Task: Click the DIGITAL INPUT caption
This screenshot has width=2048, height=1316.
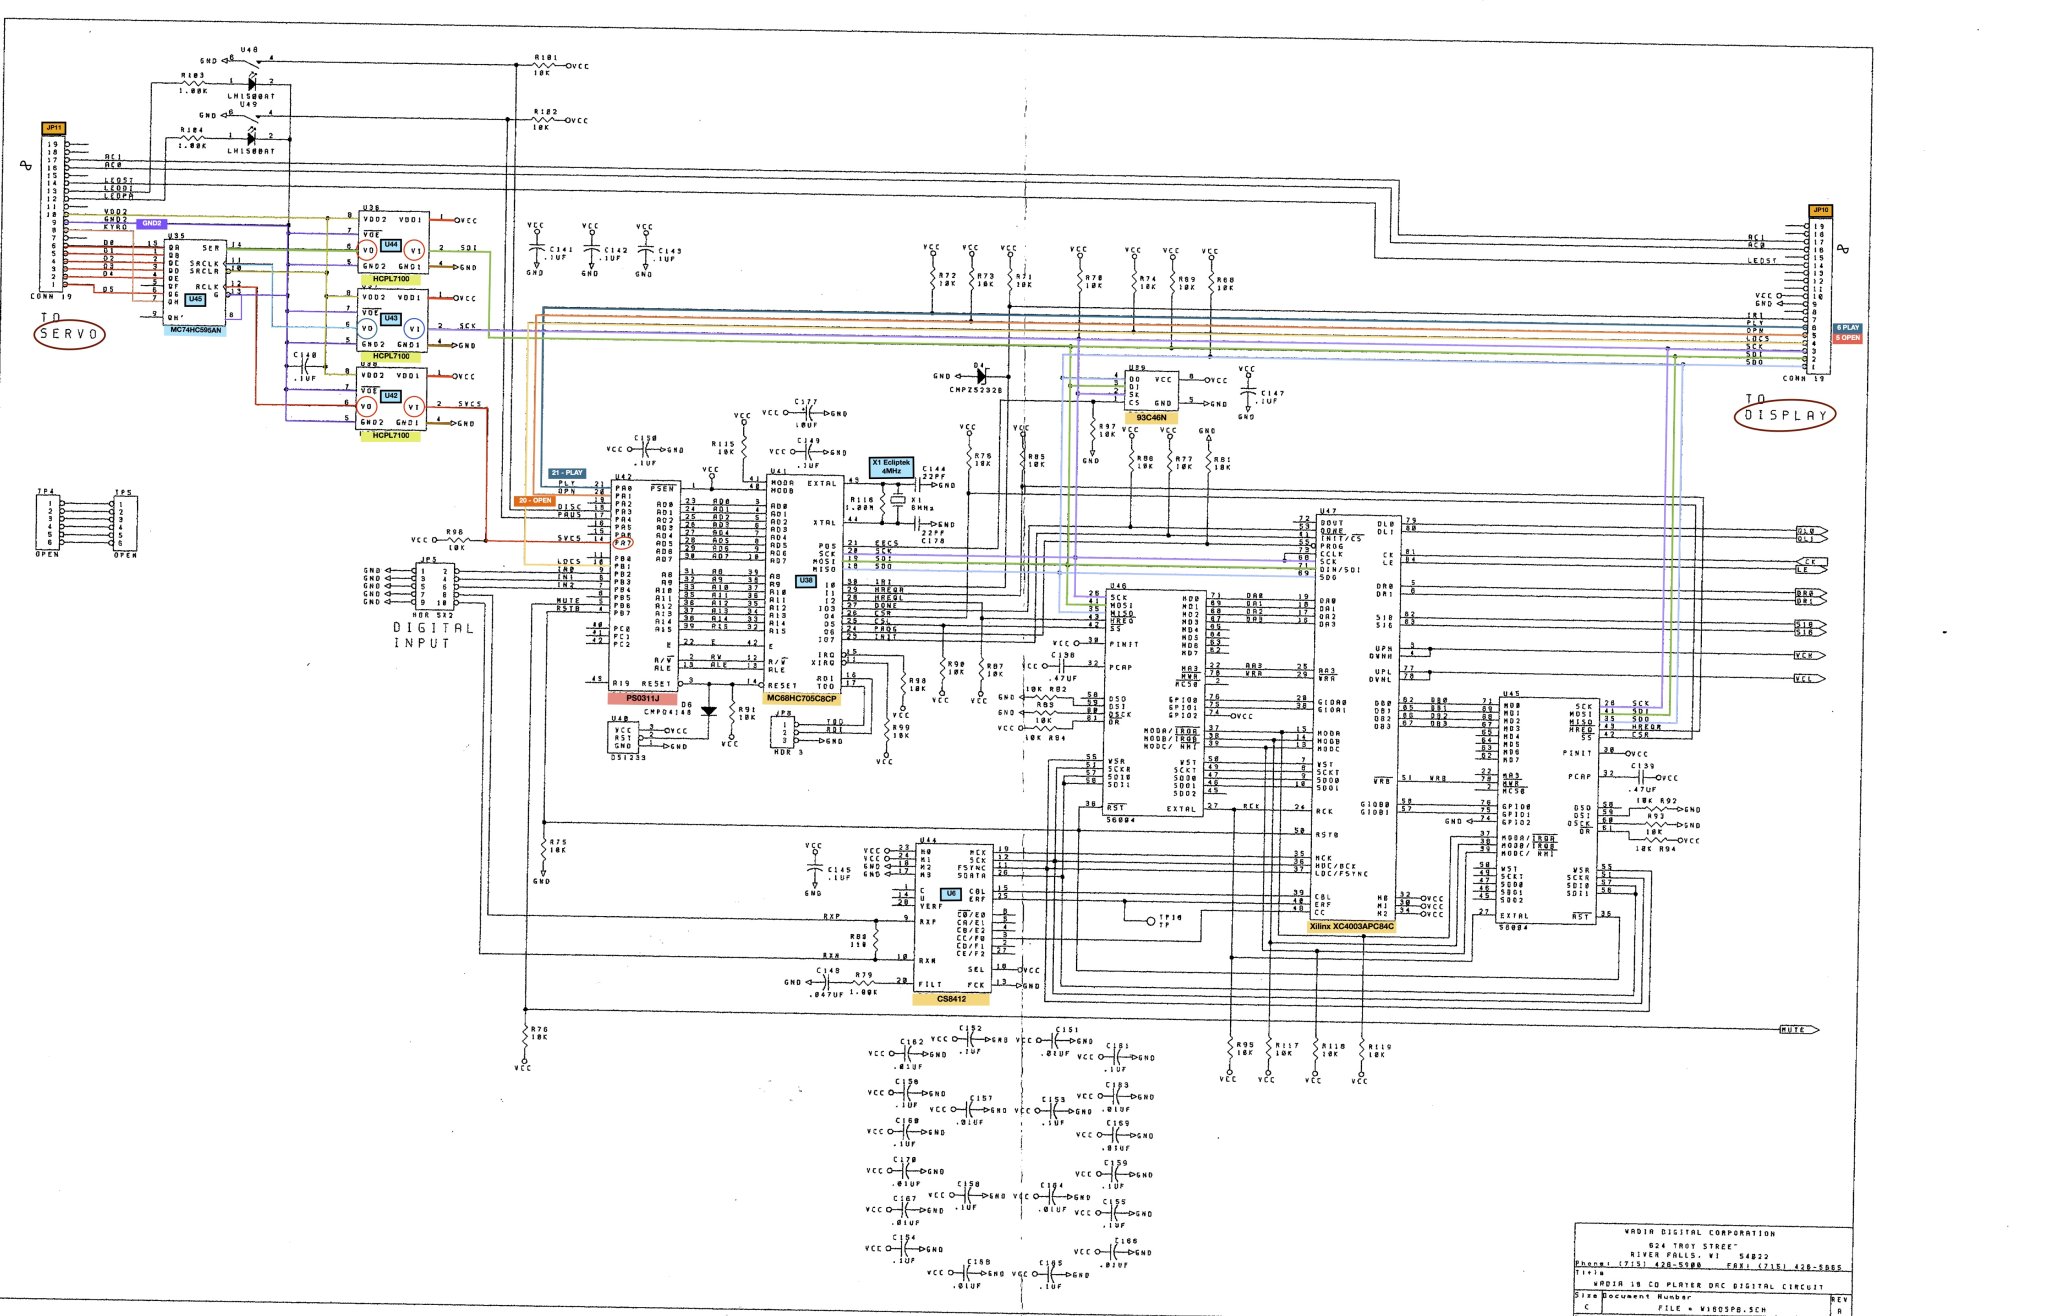Action: [433, 635]
